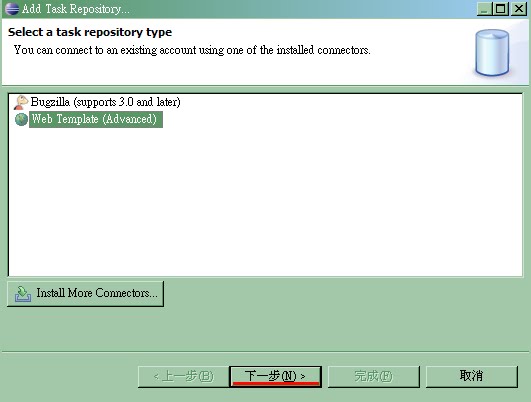Cancel the wizard with the 取消 button

pyautogui.click(x=471, y=376)
